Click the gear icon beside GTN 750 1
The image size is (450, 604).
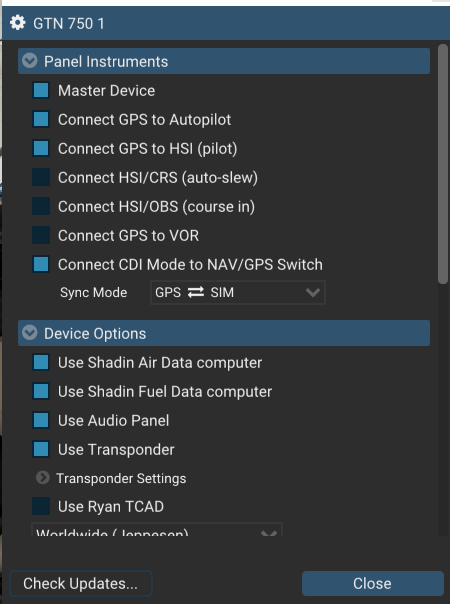point(17,23)
